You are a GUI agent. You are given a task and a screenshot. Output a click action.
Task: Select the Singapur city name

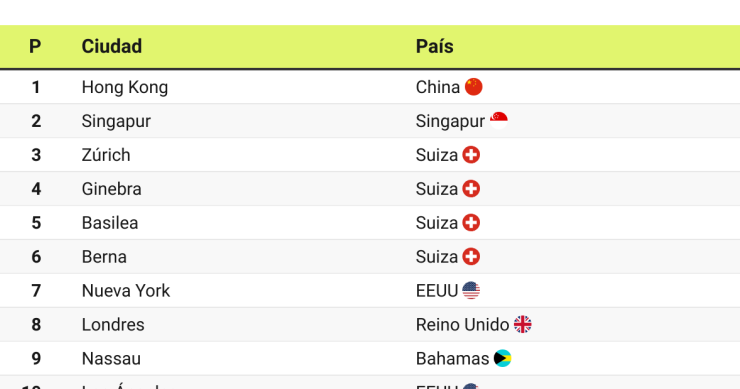[x=116, y=121]
